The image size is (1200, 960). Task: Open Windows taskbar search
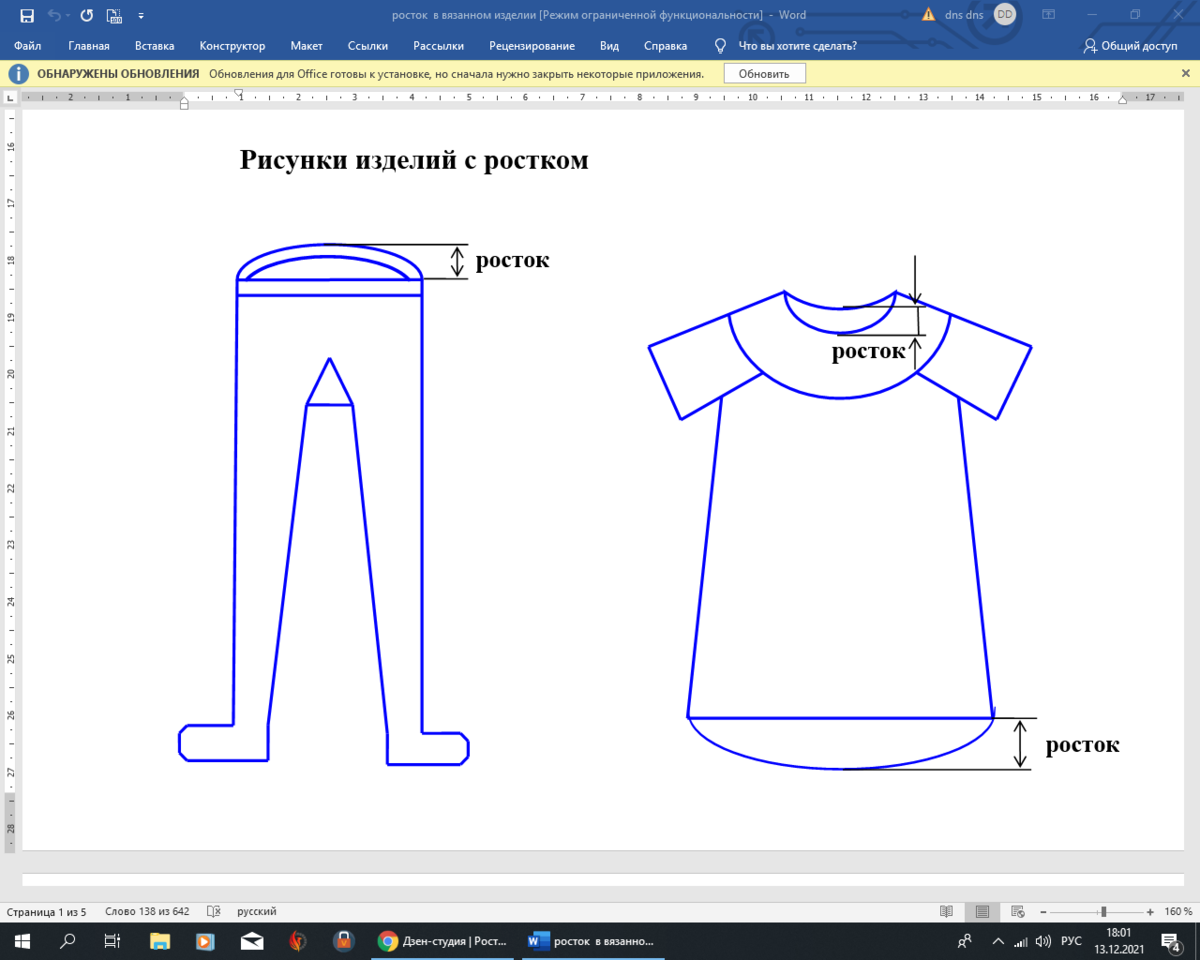point(68,941)
